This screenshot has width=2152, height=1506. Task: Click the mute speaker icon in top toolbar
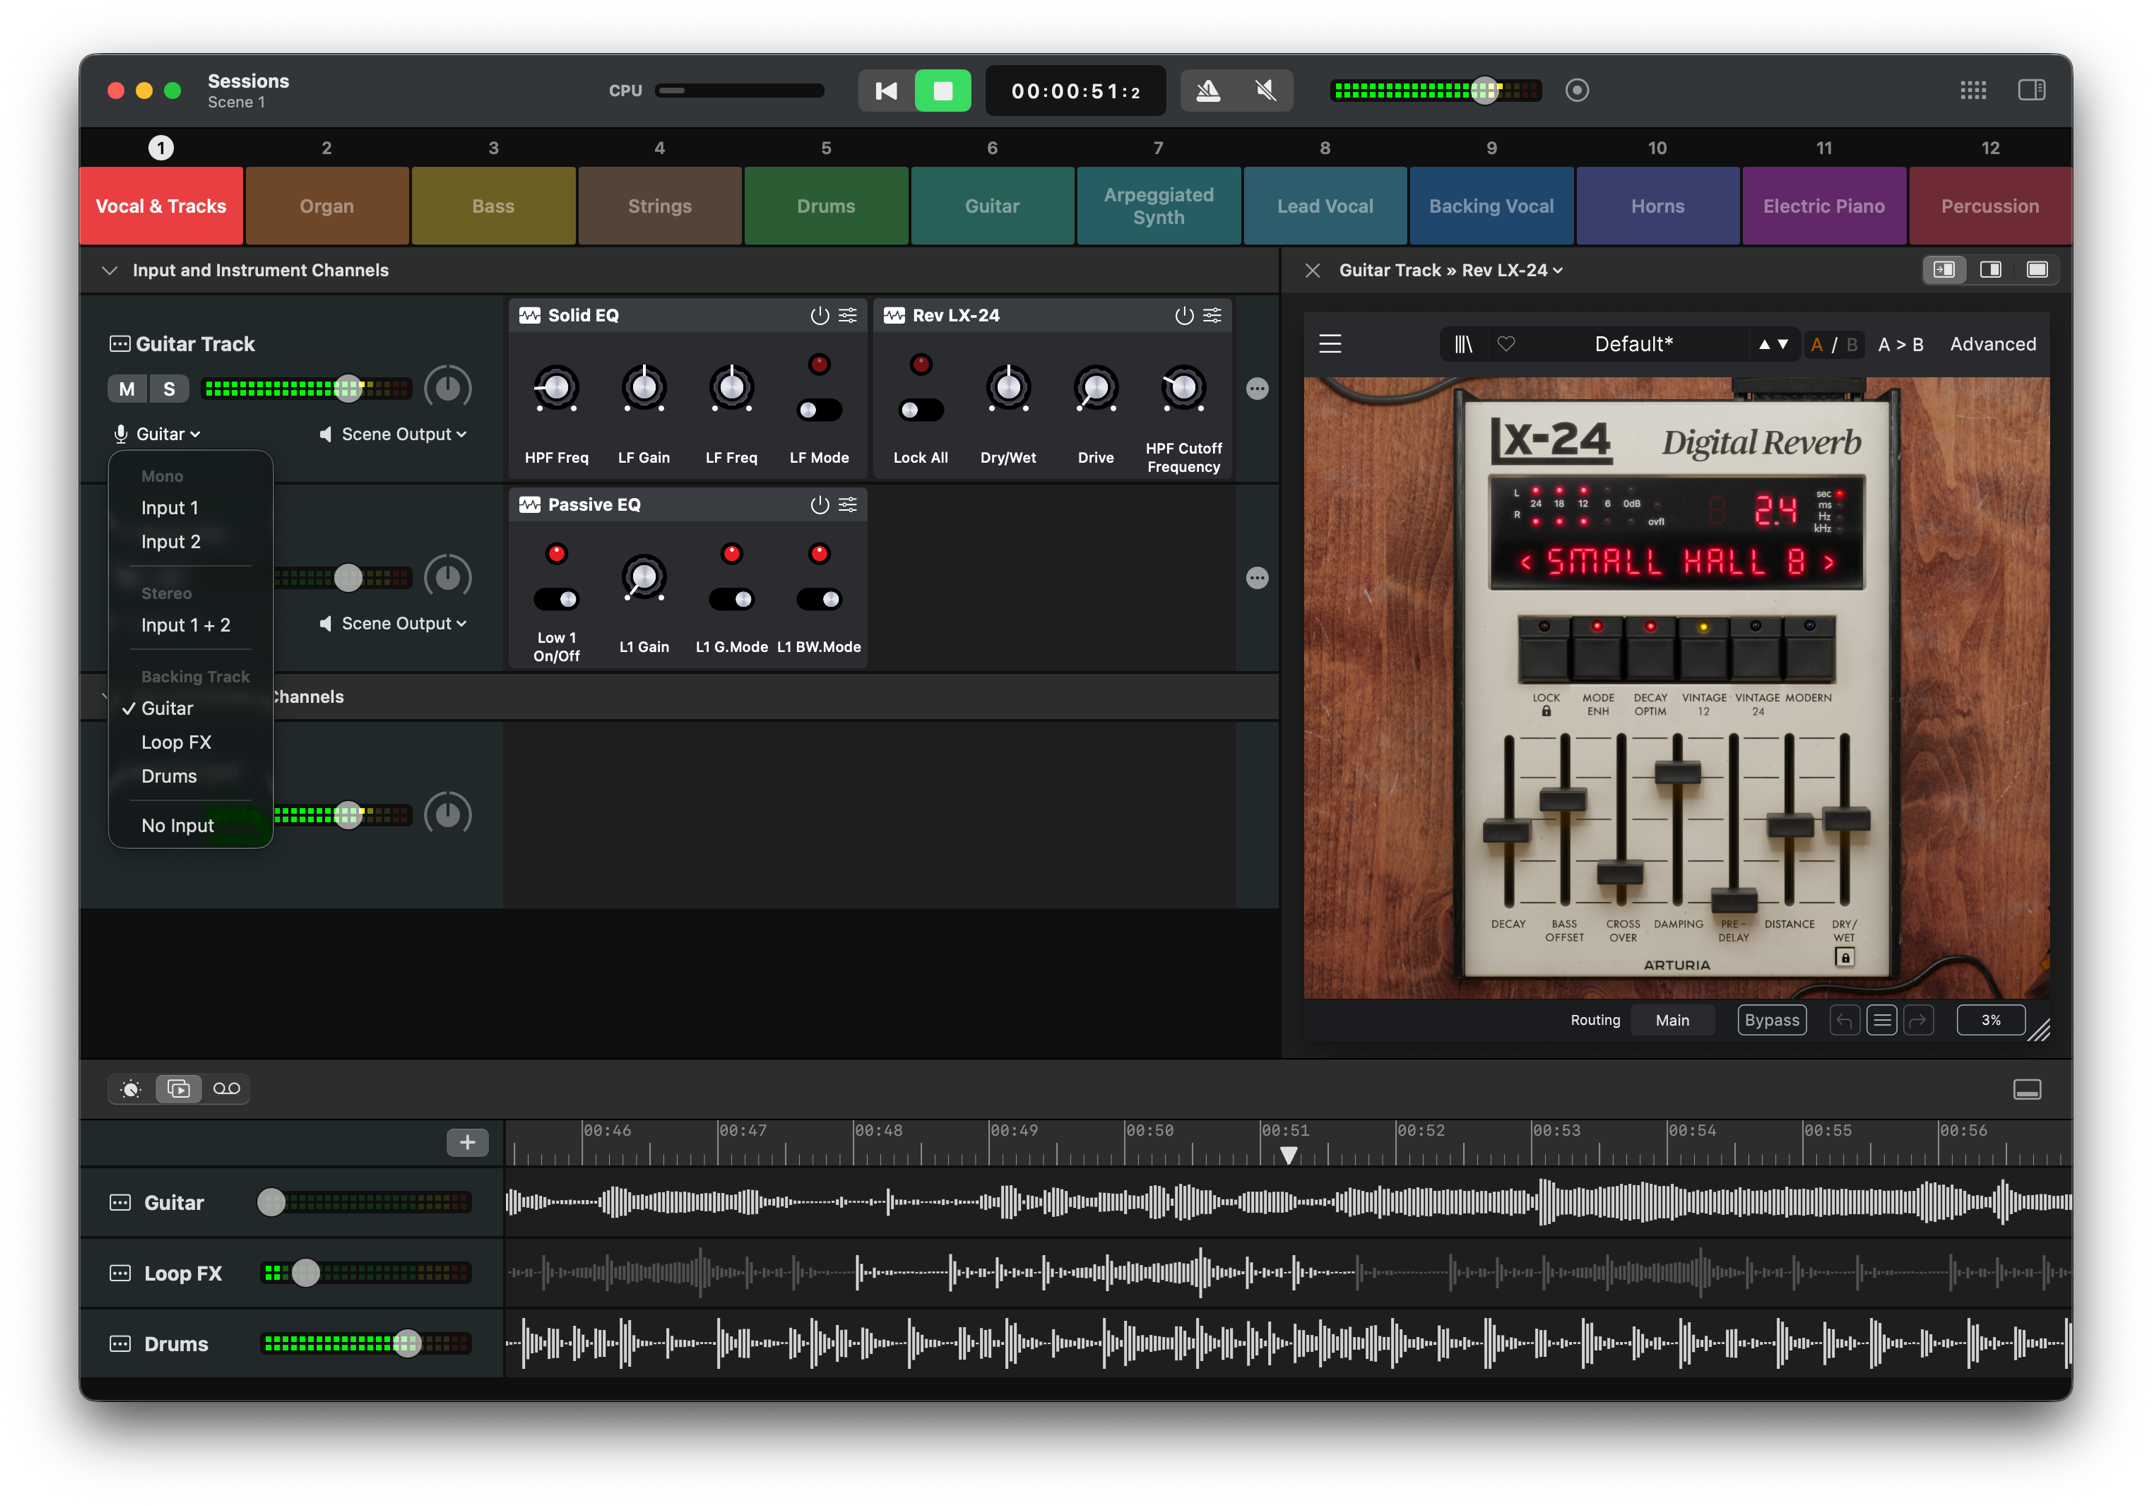coord(1265,91)
